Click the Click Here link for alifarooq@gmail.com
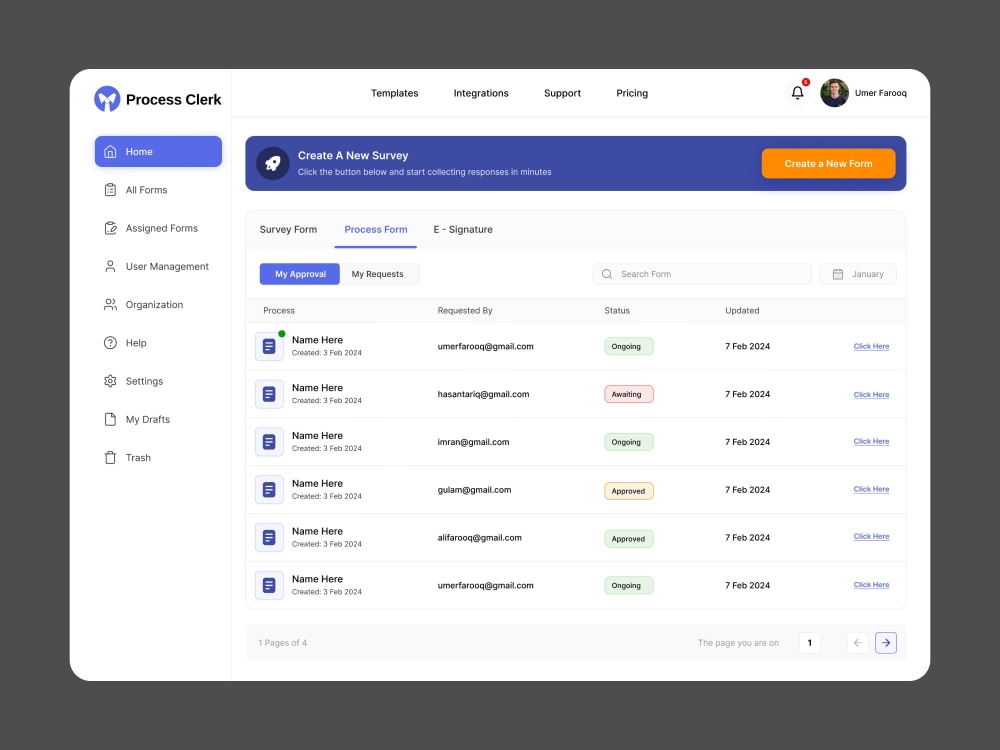 (x=871, y=536)
